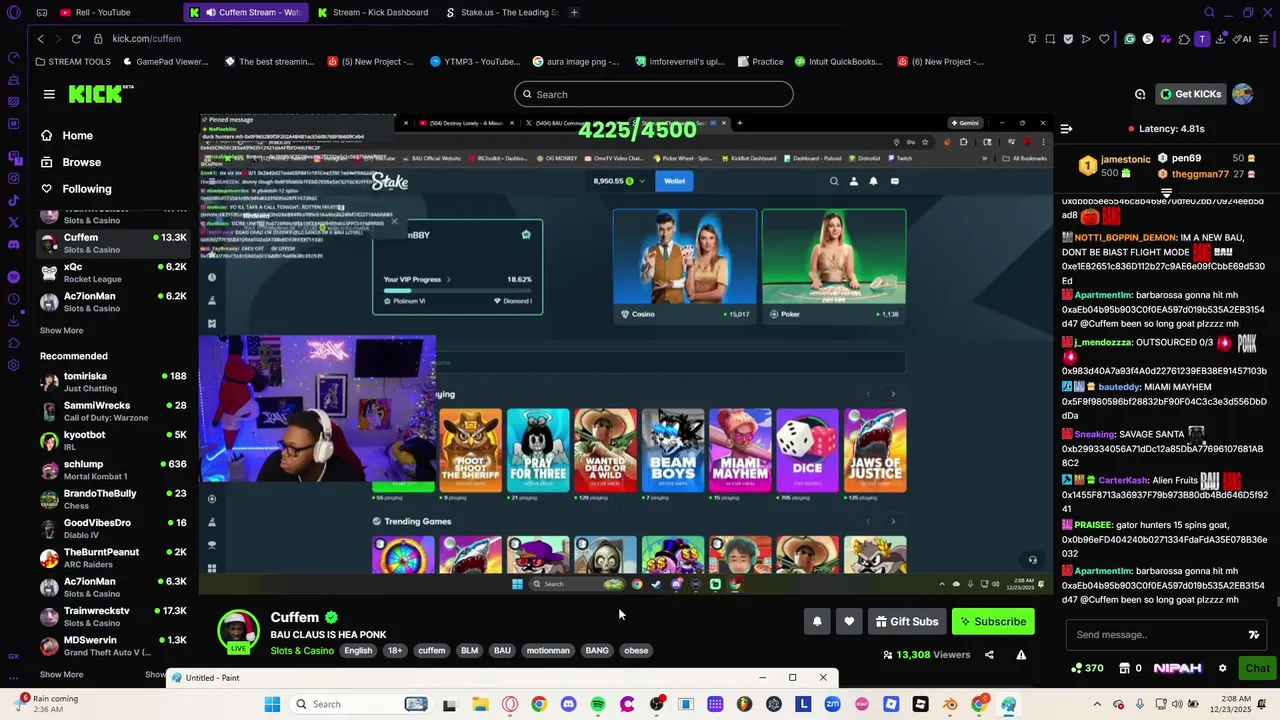Open jamestonic leaderboard entry
The image size is (1280, 720).
point(1115,166)
